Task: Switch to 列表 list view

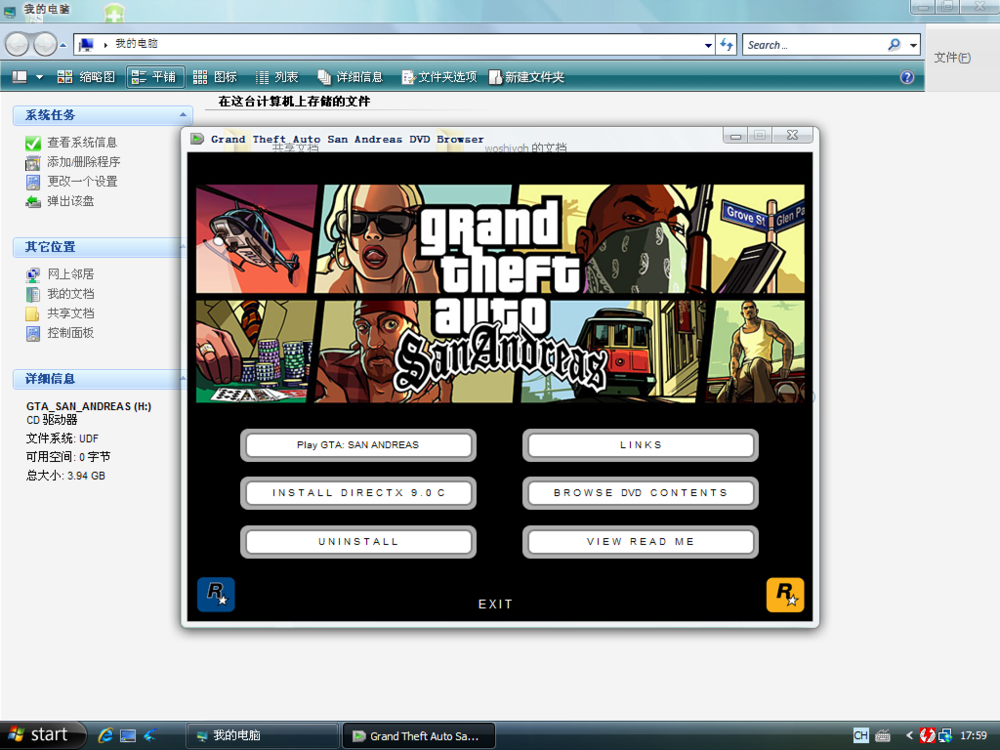Action: [277, 77]
